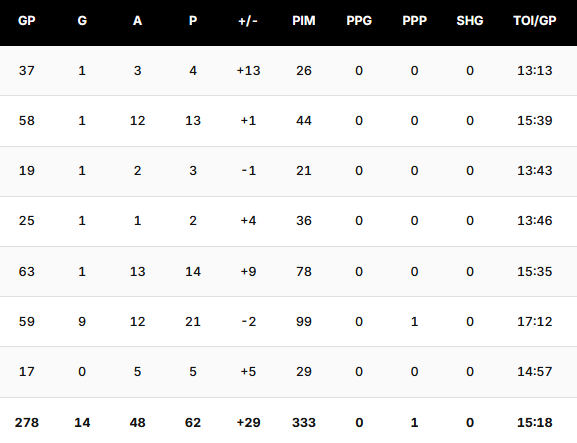Select the +13 plus-minus cell
The image size is (577, 443).
pyautogui.click(x=248, y=71)
